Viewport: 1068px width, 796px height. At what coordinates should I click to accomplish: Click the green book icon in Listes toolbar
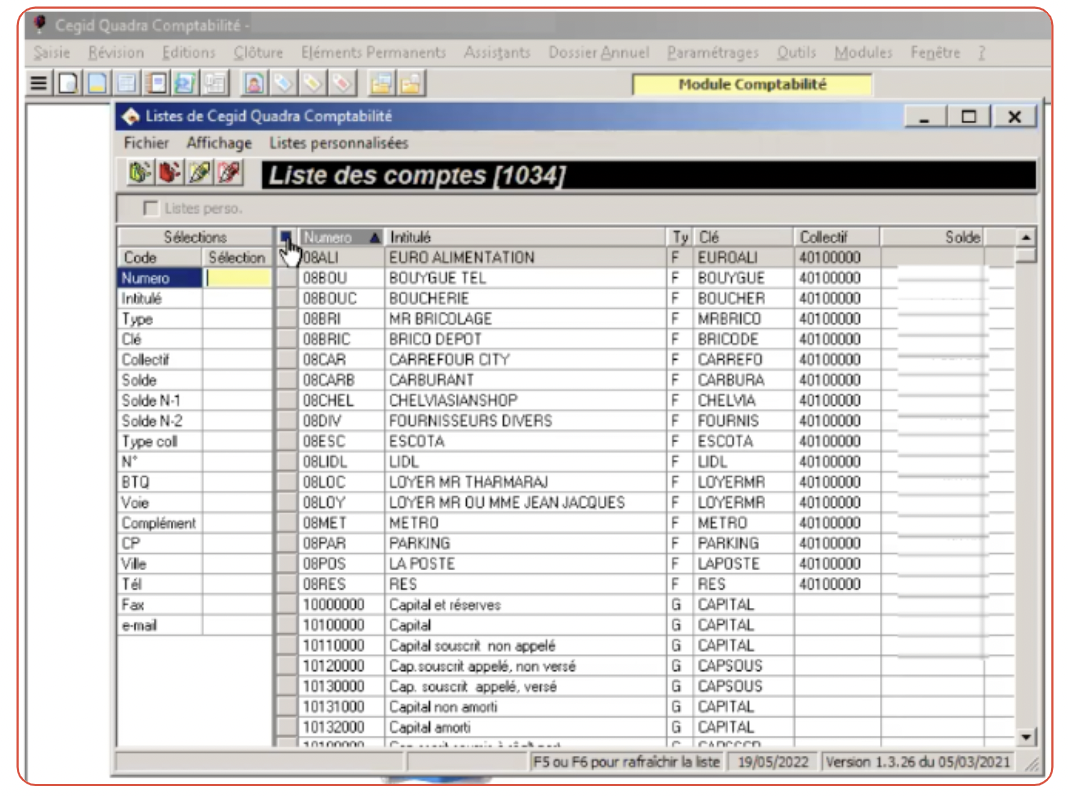(x=140, y=173)
